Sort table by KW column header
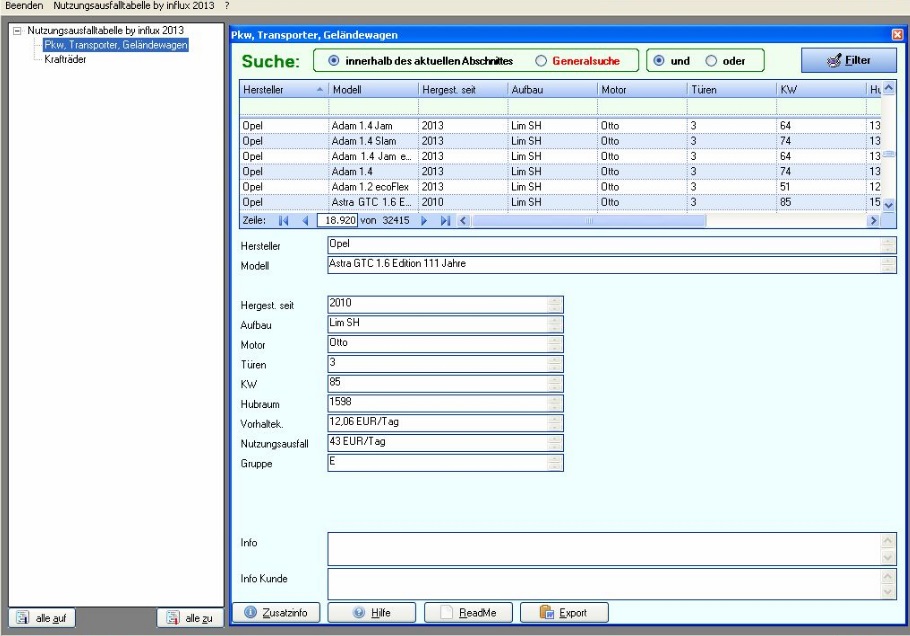This screenshot has height=636, width=910. pyautogui.click(x=821, y=89)
